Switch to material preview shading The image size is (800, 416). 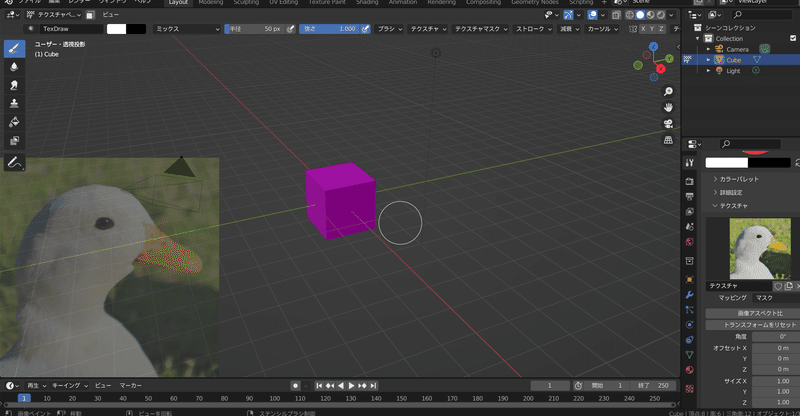pyautogui.click(x=651, y=15)
